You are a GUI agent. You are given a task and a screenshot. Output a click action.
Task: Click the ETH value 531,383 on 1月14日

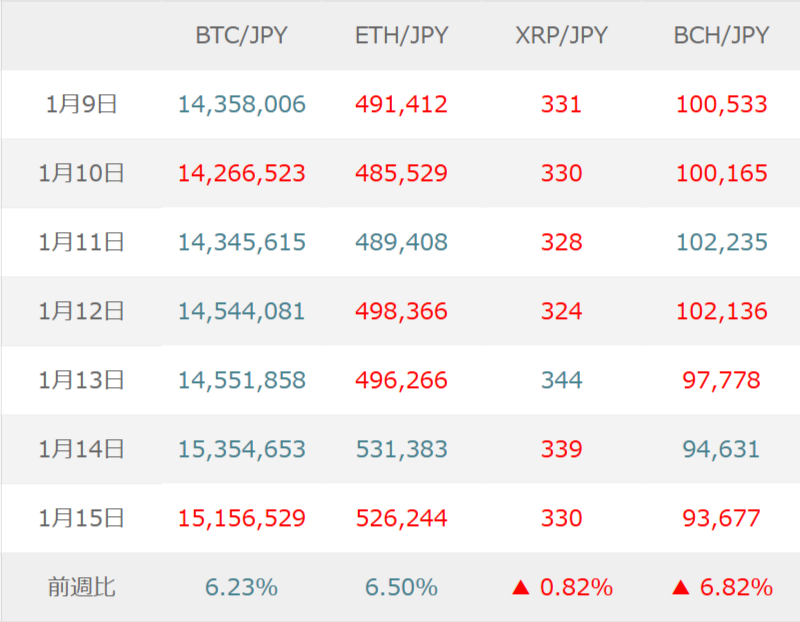coord(401,449)
